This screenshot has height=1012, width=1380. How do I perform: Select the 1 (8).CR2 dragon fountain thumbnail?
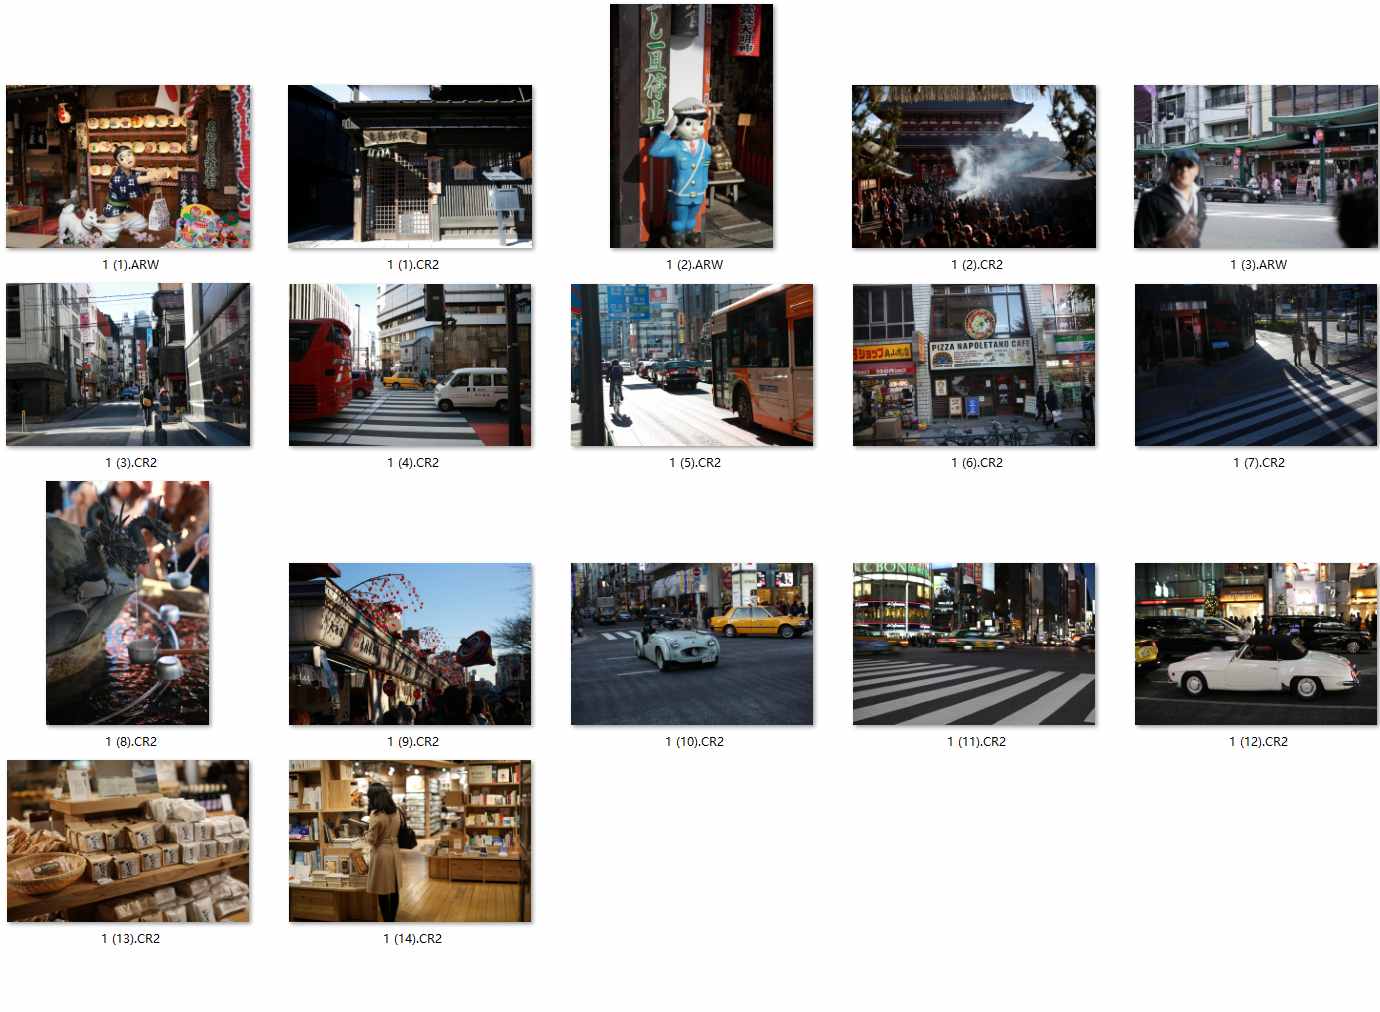click(128, 603)
